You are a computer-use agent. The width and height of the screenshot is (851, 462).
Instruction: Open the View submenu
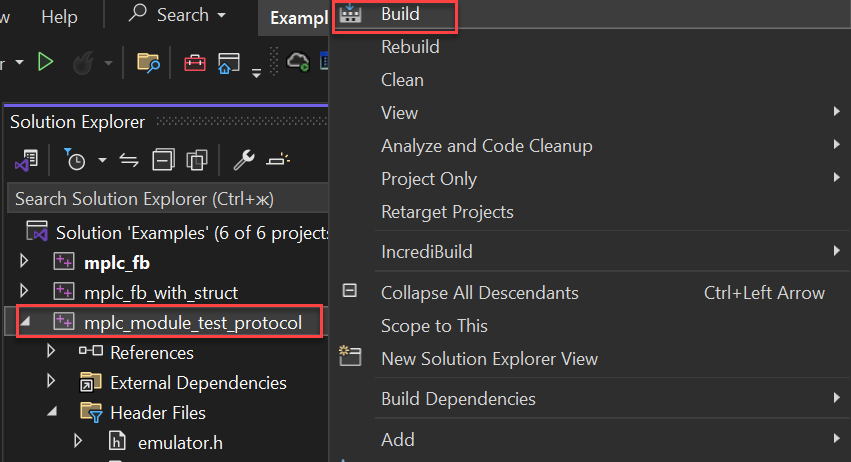[x=399, y=113]
